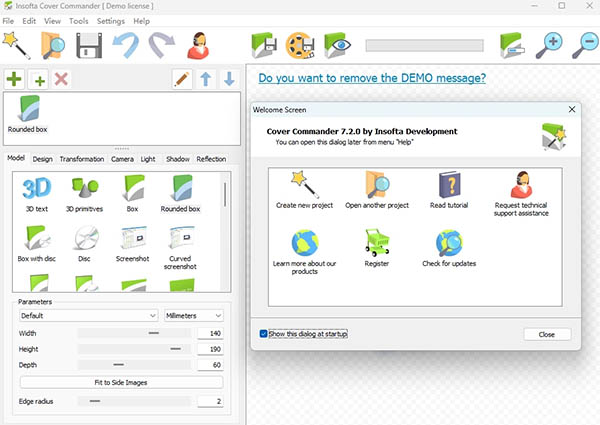
Task: Click Fit to Side Images button
Action: tap(121, 383)
